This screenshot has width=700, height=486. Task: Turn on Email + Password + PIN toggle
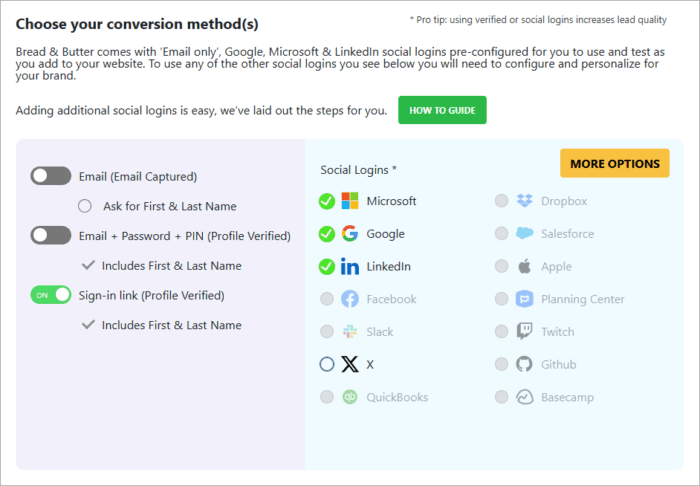coord(51,236)
